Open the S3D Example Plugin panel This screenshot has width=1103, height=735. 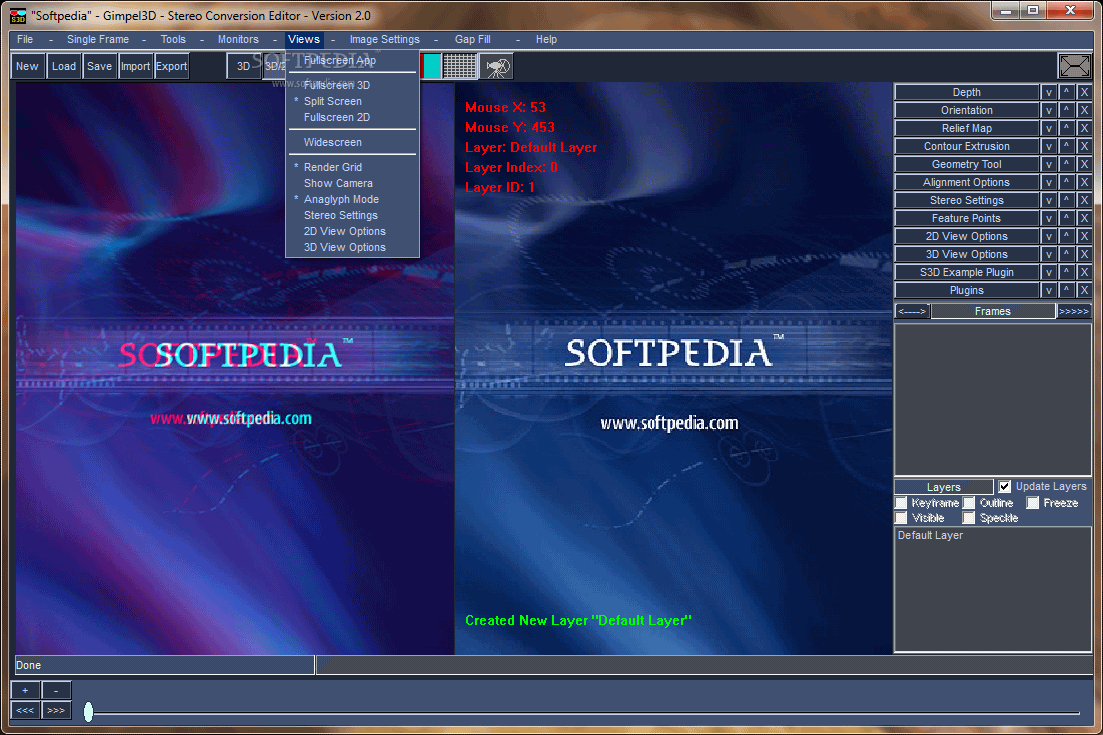point(967,272)
